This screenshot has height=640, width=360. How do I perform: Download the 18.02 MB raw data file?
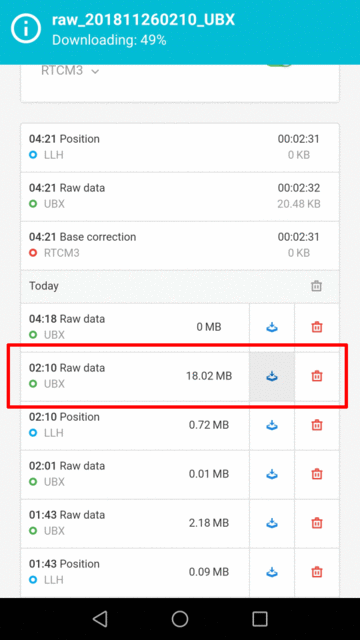pyautogui.click(x=271, y=376)
